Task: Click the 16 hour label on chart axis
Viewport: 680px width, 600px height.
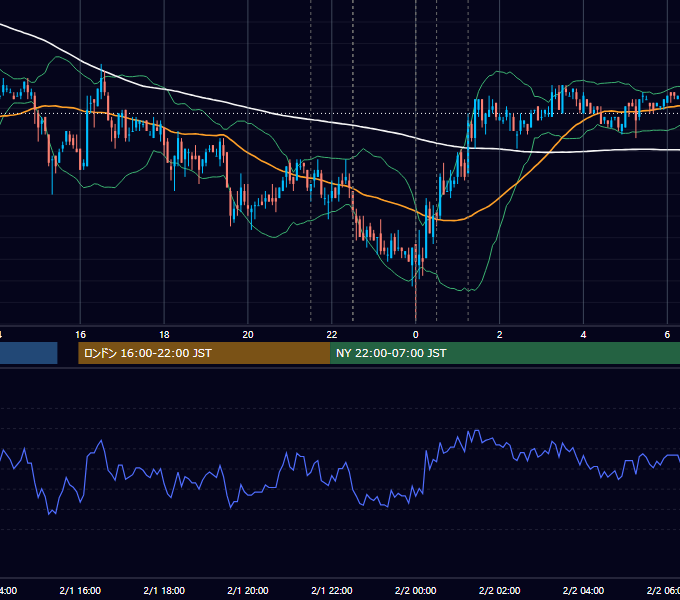Action: 80,335
